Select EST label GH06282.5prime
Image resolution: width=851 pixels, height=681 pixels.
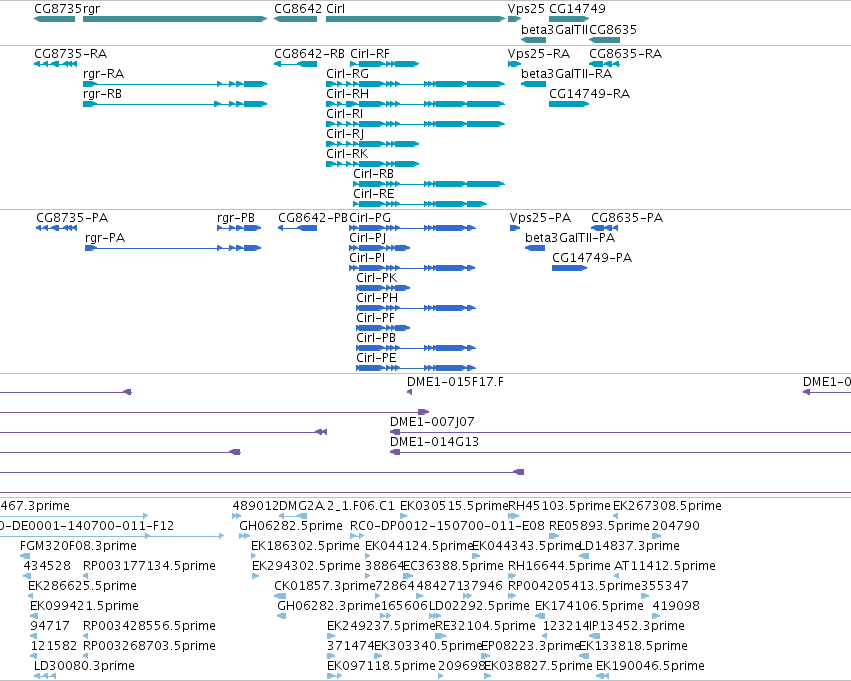click(x=291, y=526)
